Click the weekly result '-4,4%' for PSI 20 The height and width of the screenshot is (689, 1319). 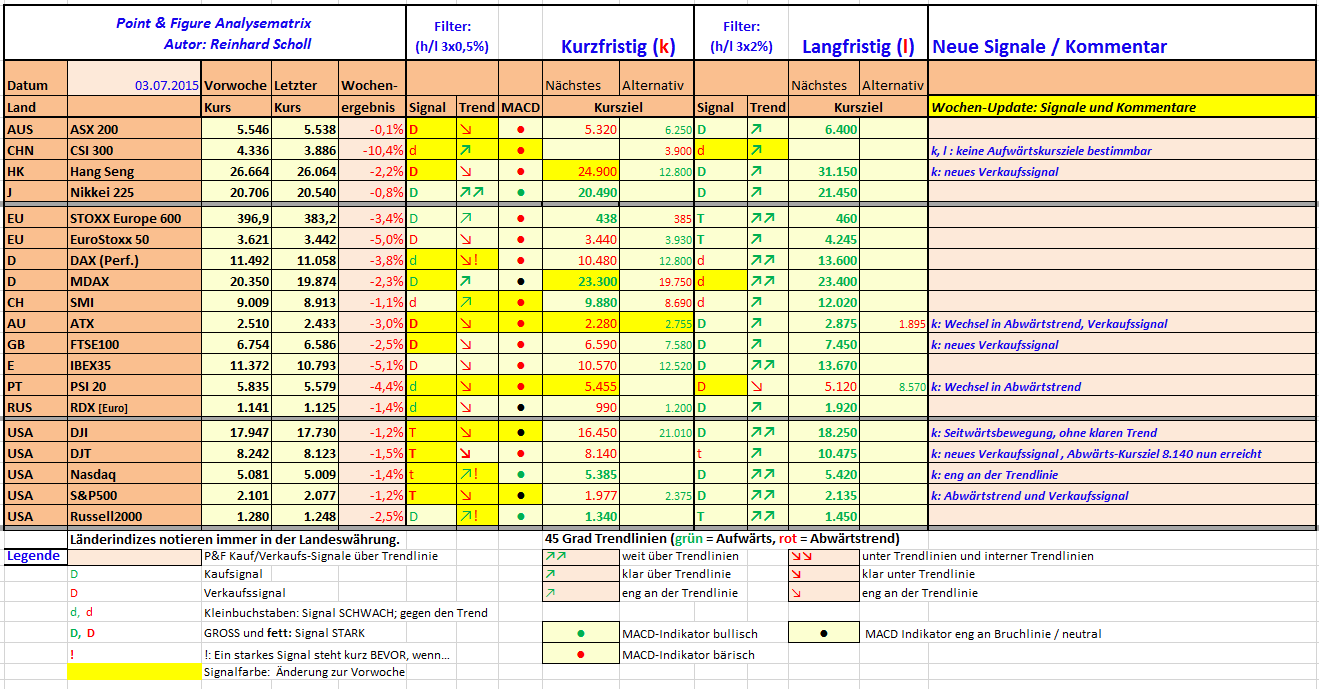point(387,387)
